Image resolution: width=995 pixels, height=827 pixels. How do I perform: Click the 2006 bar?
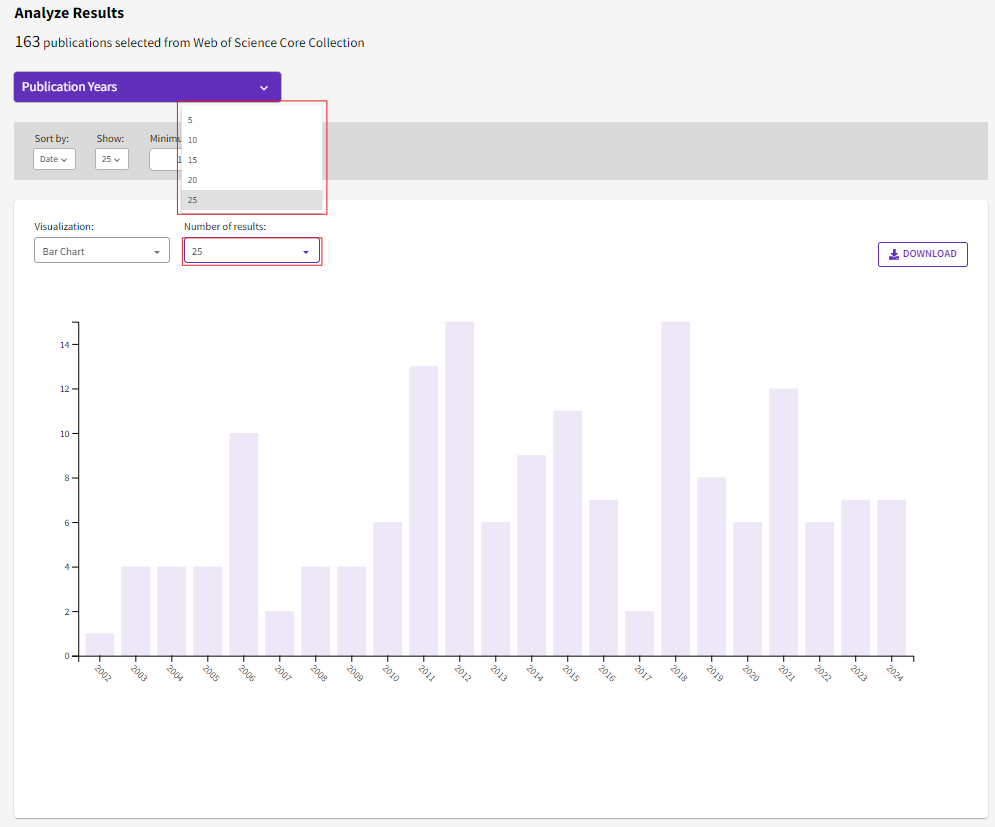click(x=244, y=545)
